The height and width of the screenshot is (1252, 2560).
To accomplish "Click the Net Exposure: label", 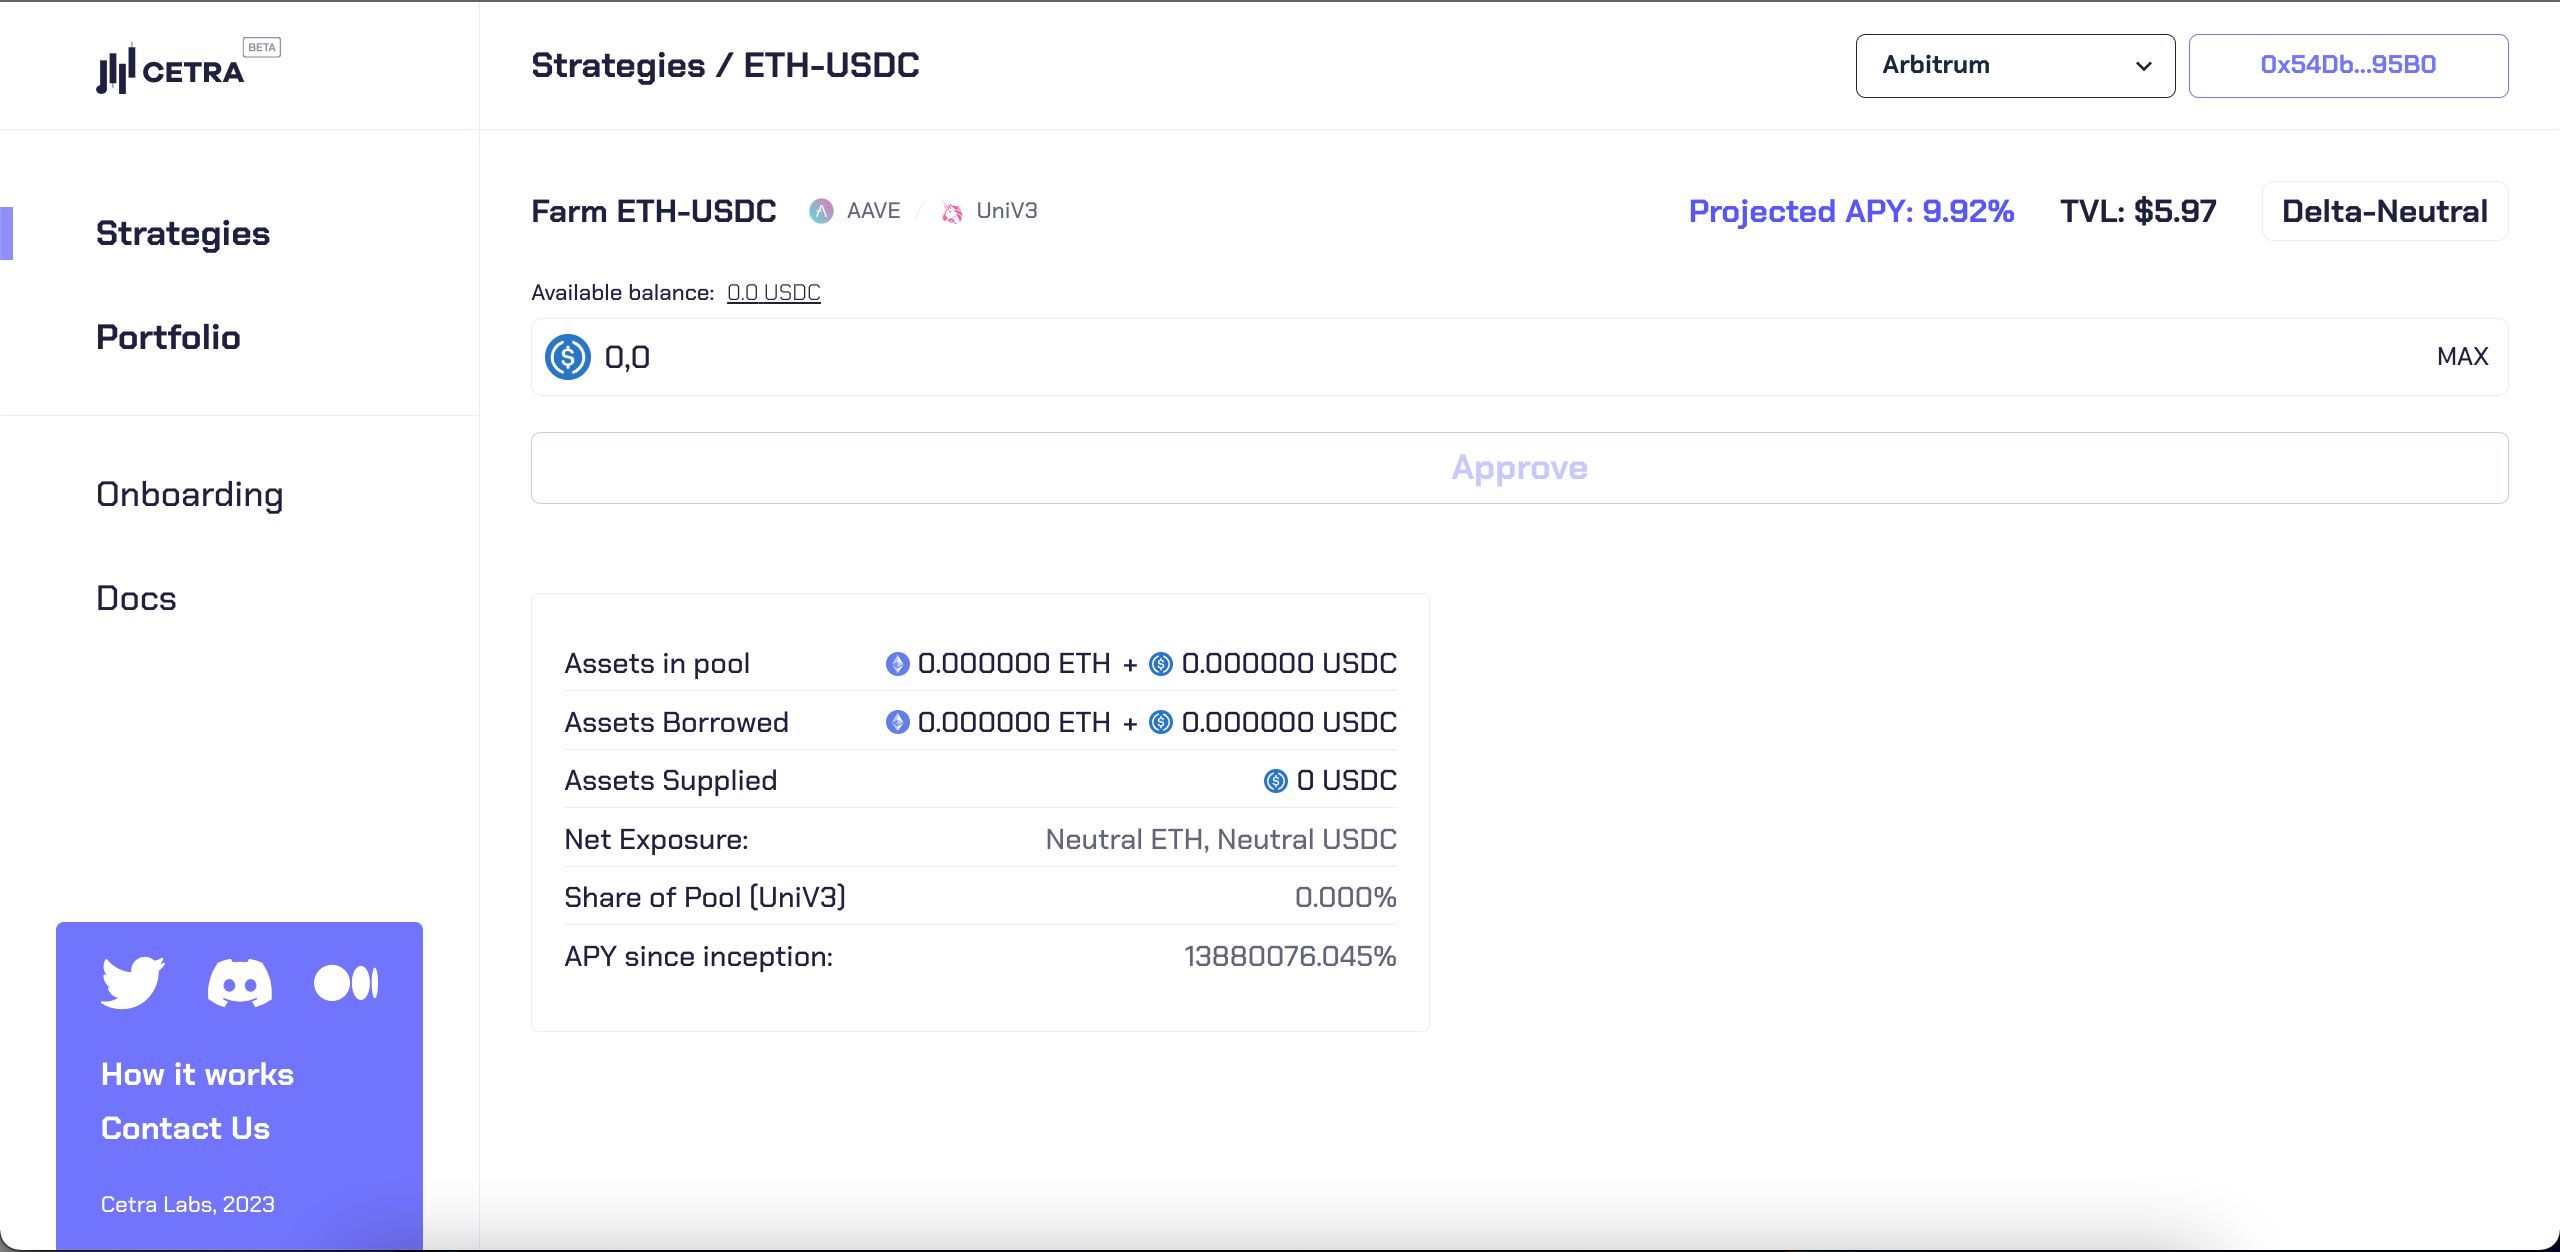I will 656,839.
